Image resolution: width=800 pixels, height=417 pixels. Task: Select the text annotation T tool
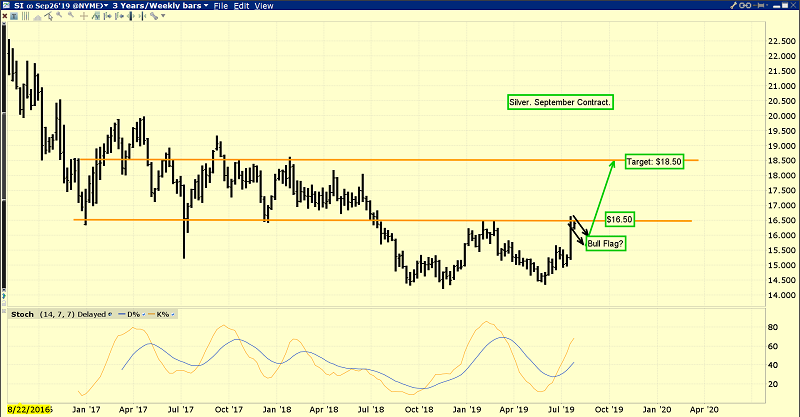(14, 16)
